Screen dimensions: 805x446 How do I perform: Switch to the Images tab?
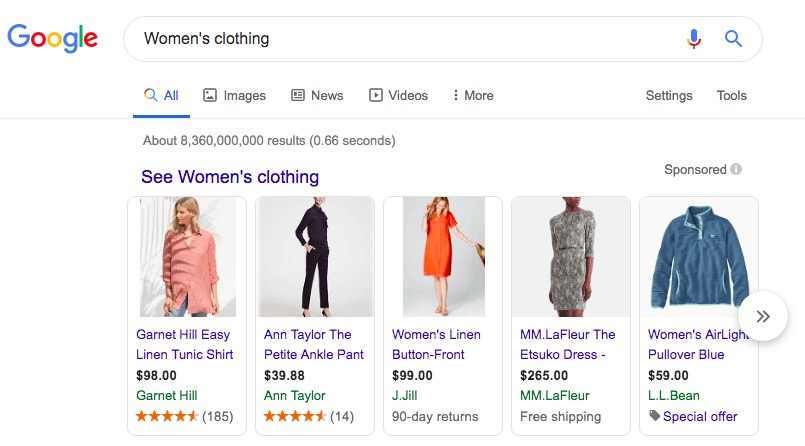click(x=235, y=96)
